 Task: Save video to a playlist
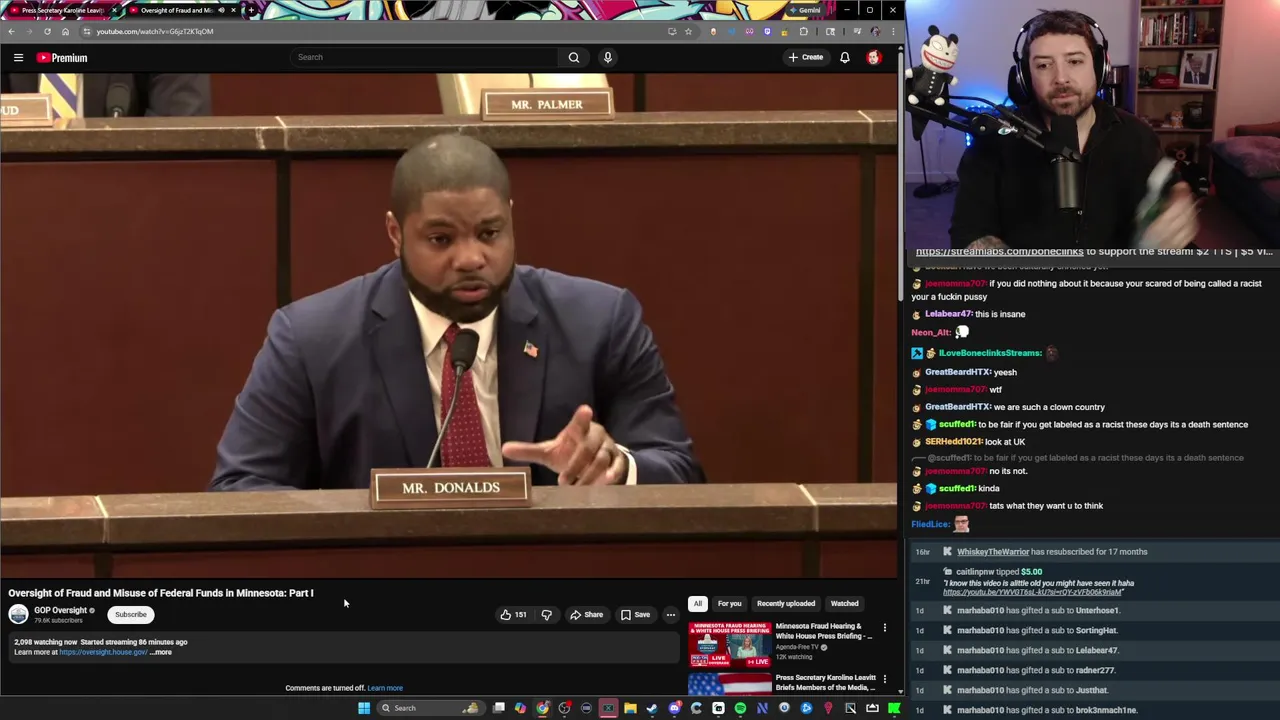pyautogui.click(x=635, y=614)
